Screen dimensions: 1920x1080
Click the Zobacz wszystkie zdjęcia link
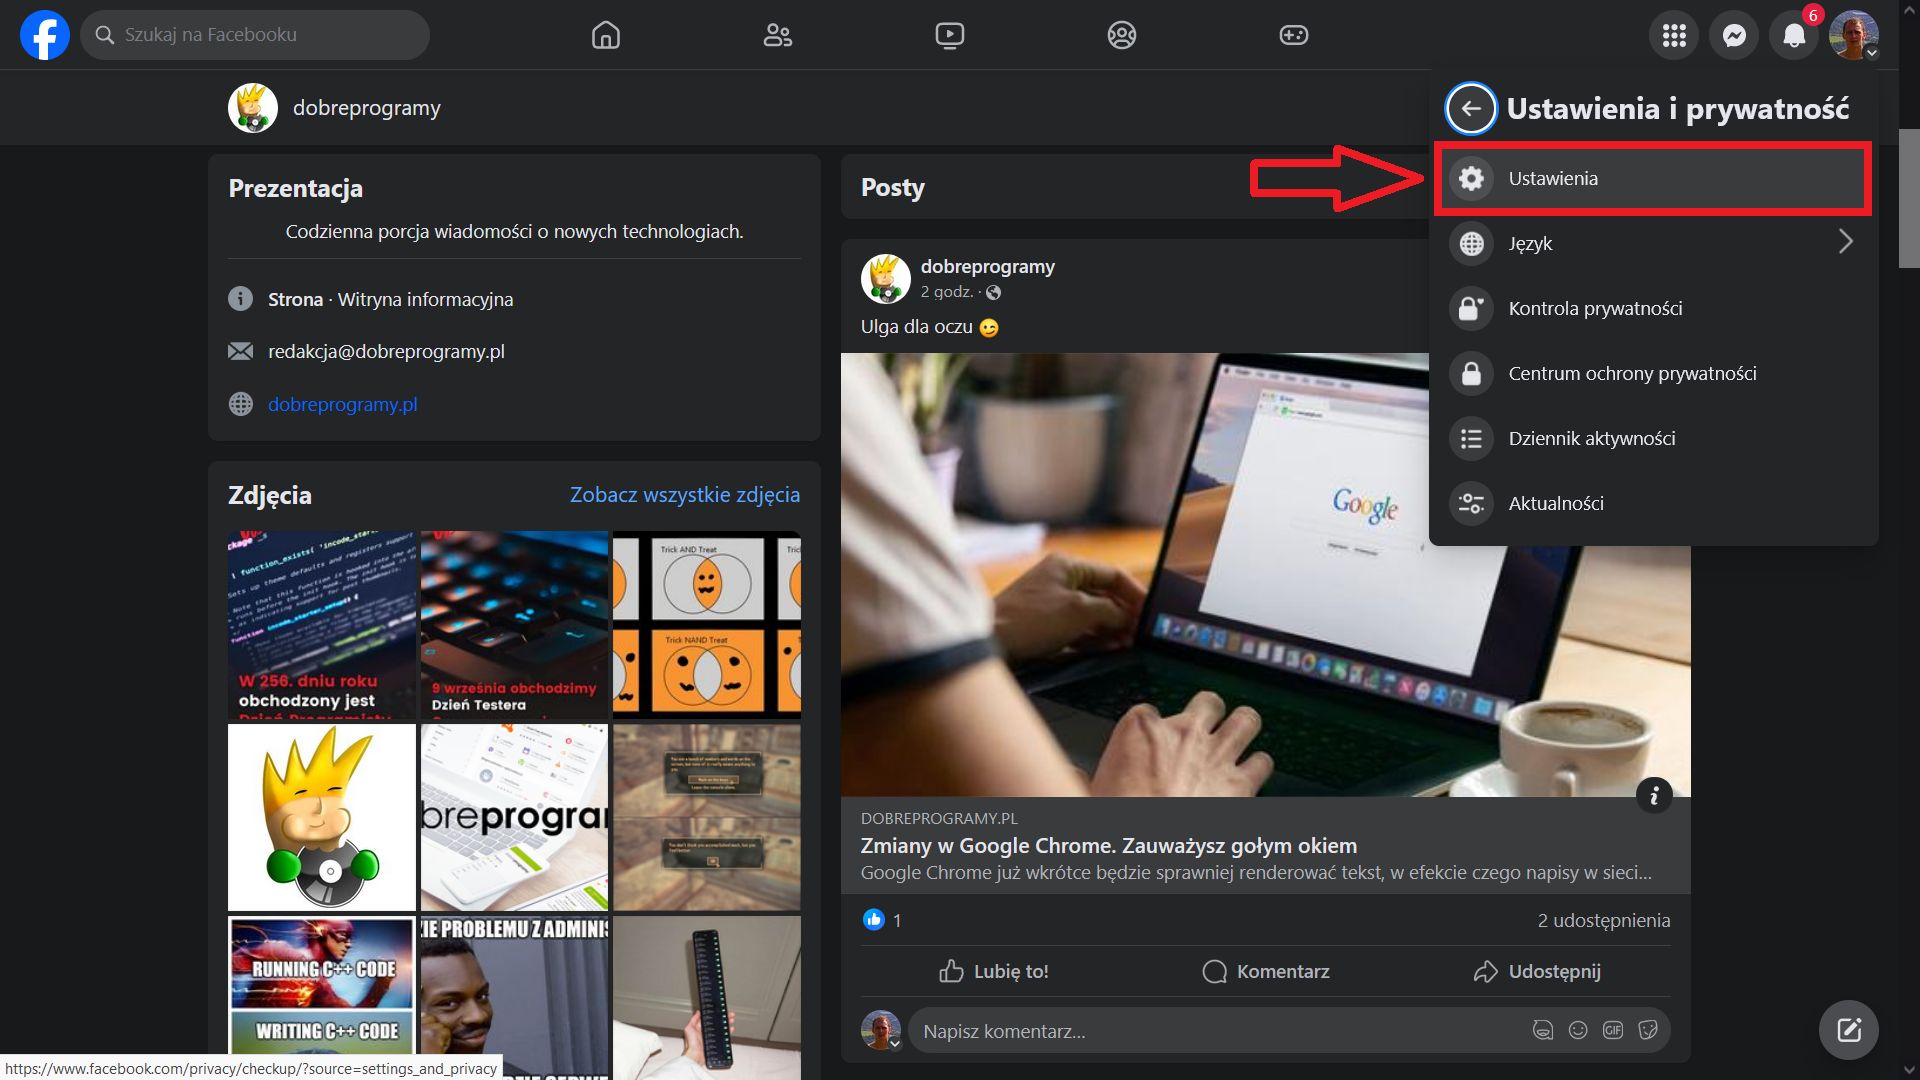[x=684, y=495]
